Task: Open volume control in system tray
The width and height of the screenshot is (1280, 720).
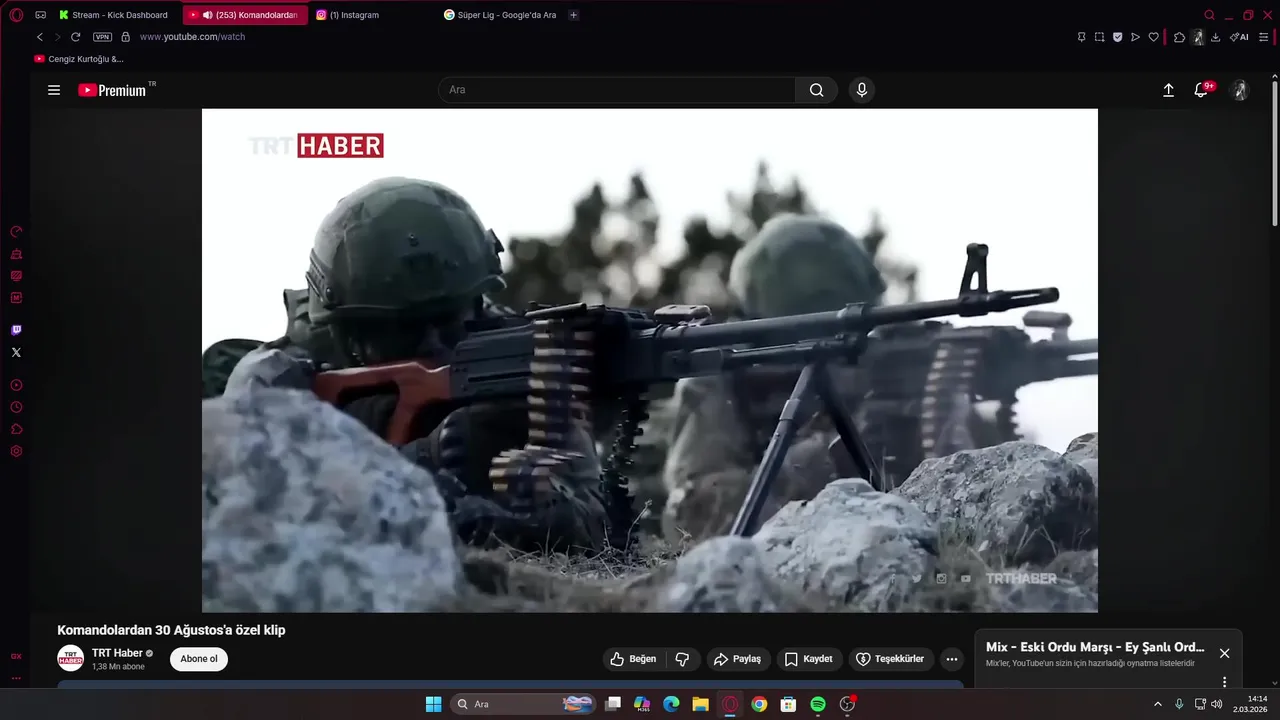Action: click(x=1216, y=704)
